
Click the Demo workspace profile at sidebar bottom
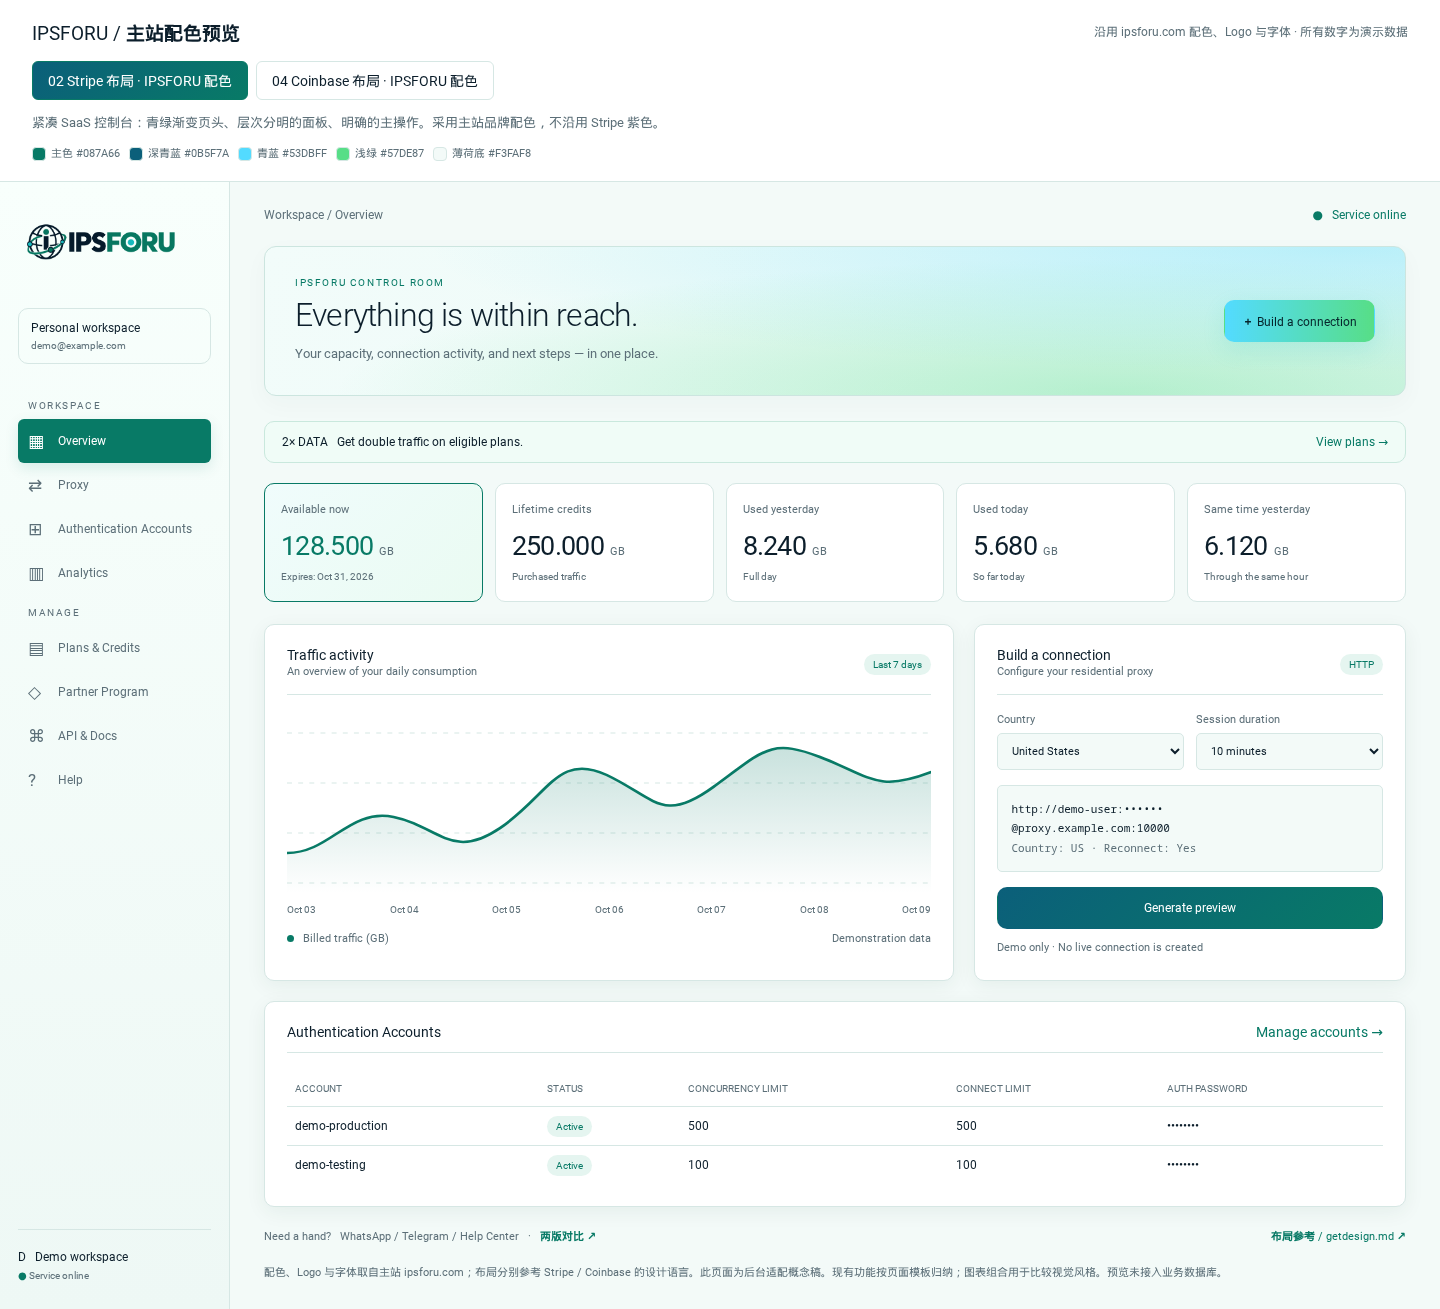pos(114,1265)
